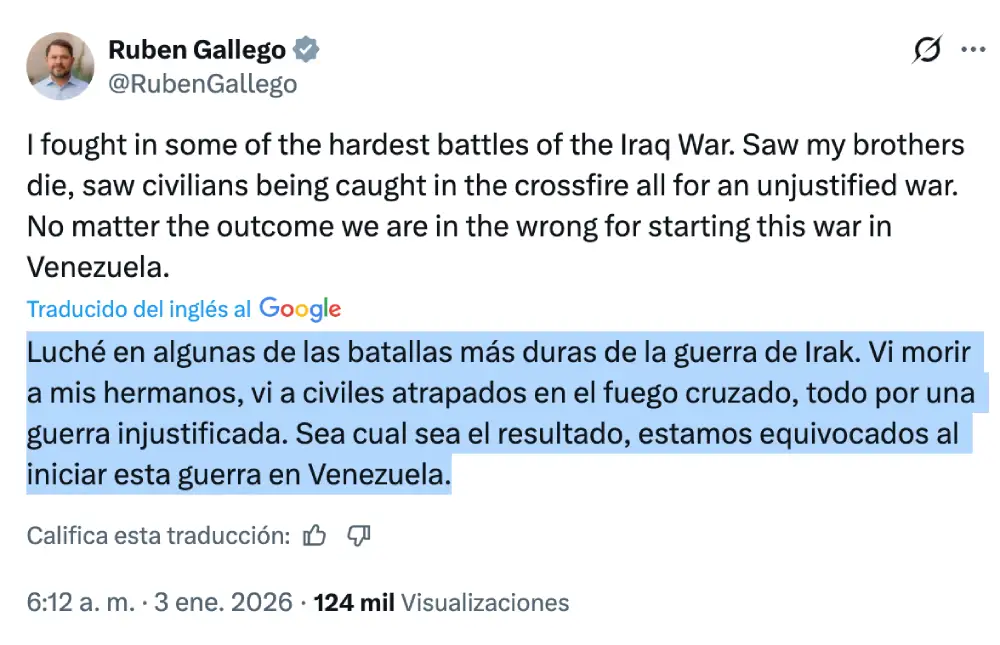Click the 'Traducido del inglés al' link

coord(139,309)
